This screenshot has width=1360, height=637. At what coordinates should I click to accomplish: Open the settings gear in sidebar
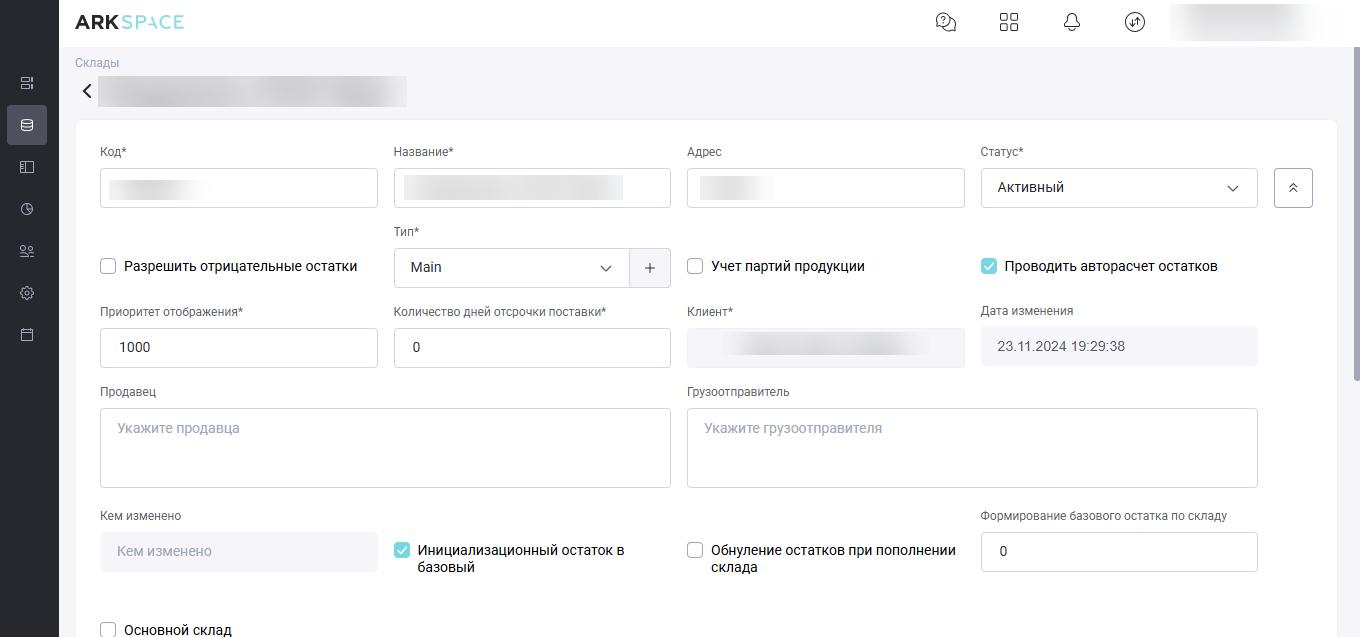(x=27, y=293)
